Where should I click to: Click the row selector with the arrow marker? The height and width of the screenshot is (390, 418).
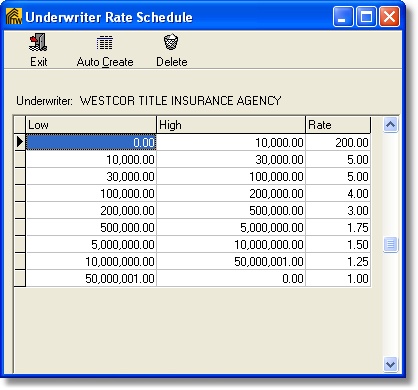pyautogui.click(x=20, y=142)
